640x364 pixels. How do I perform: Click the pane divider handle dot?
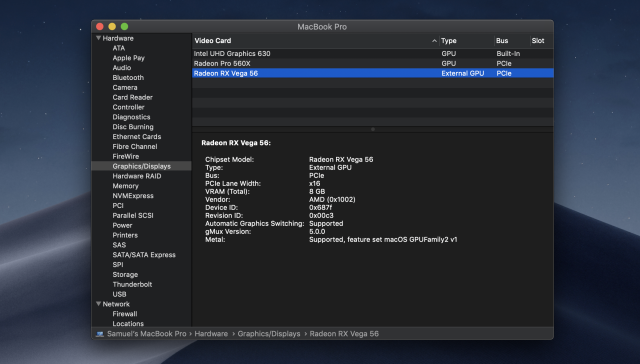point(373,129)
